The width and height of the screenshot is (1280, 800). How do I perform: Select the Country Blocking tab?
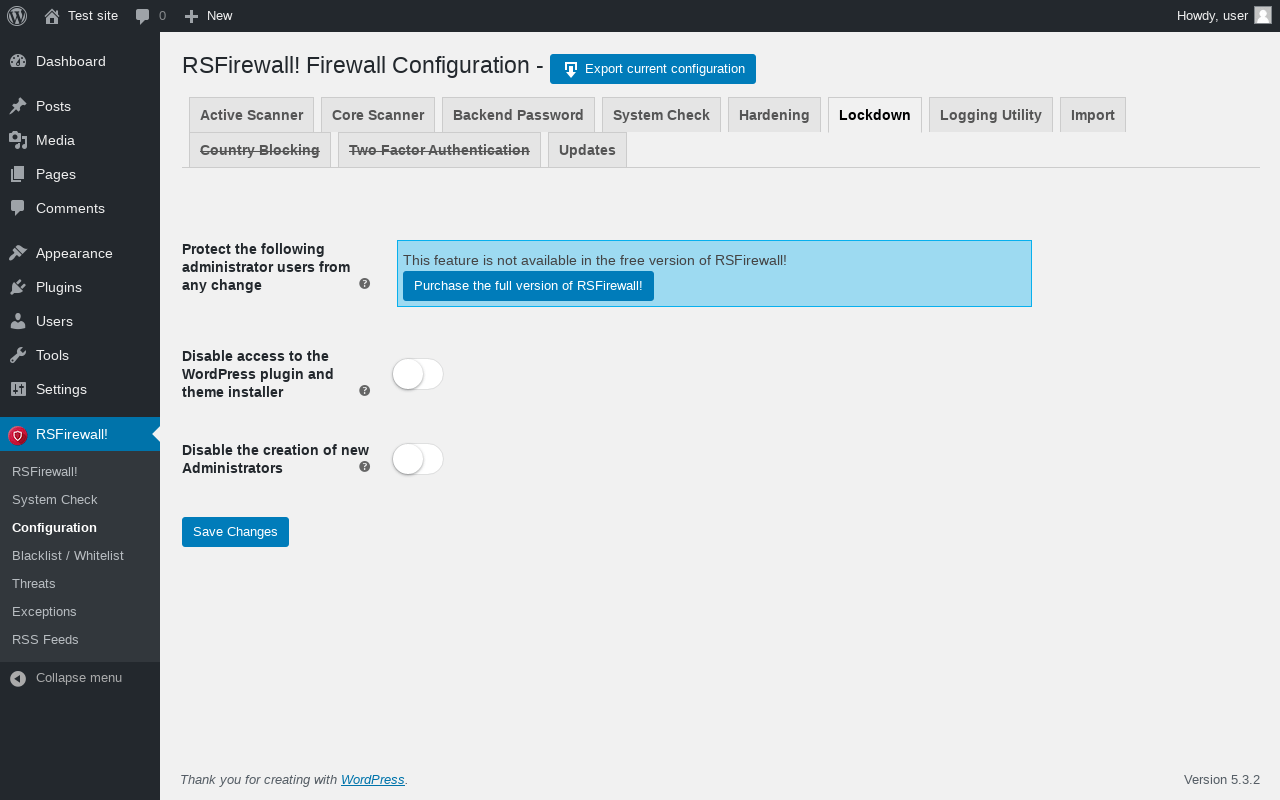pyautogui.click(x=260, y=150)
